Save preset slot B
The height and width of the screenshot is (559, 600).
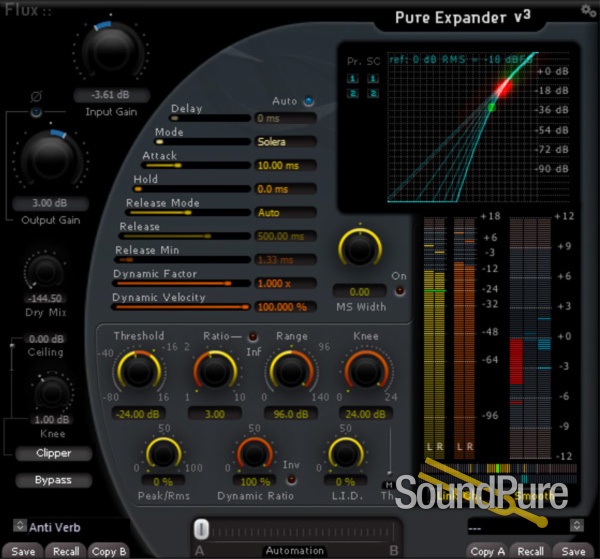573,551
